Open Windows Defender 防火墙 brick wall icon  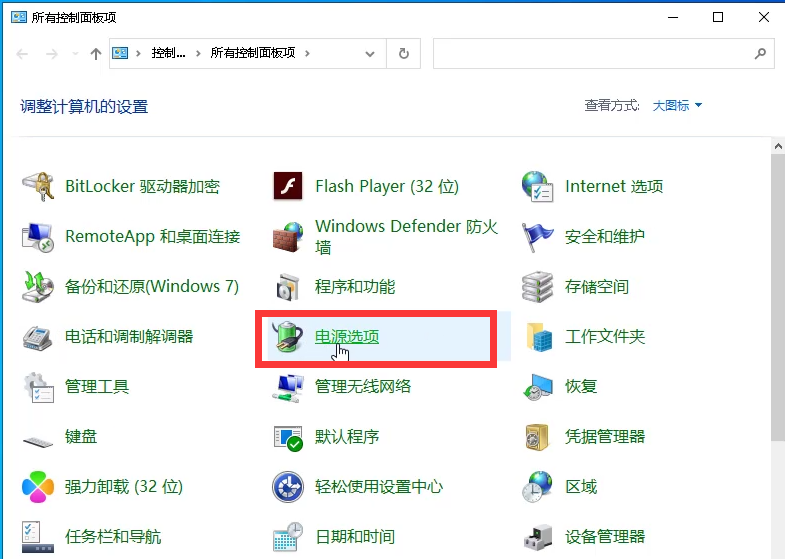288,237
